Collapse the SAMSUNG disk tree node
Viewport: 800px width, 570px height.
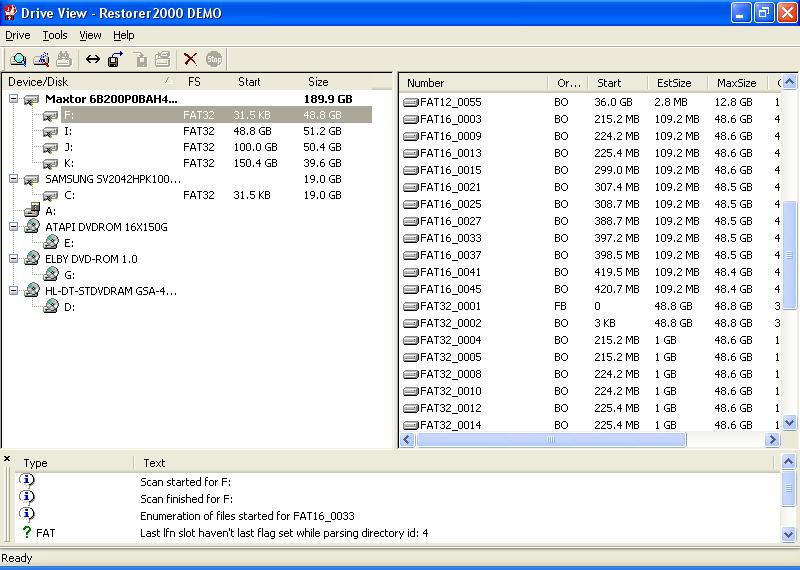coord(14,179)
